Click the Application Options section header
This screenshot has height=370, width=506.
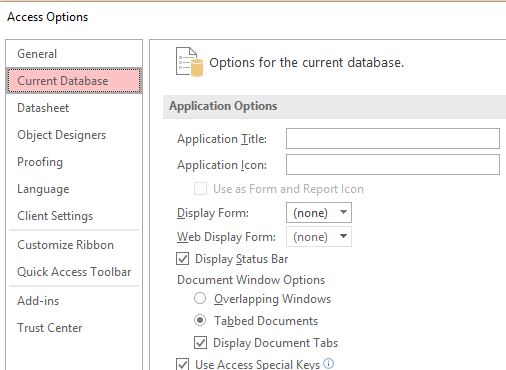pos(334,106)
